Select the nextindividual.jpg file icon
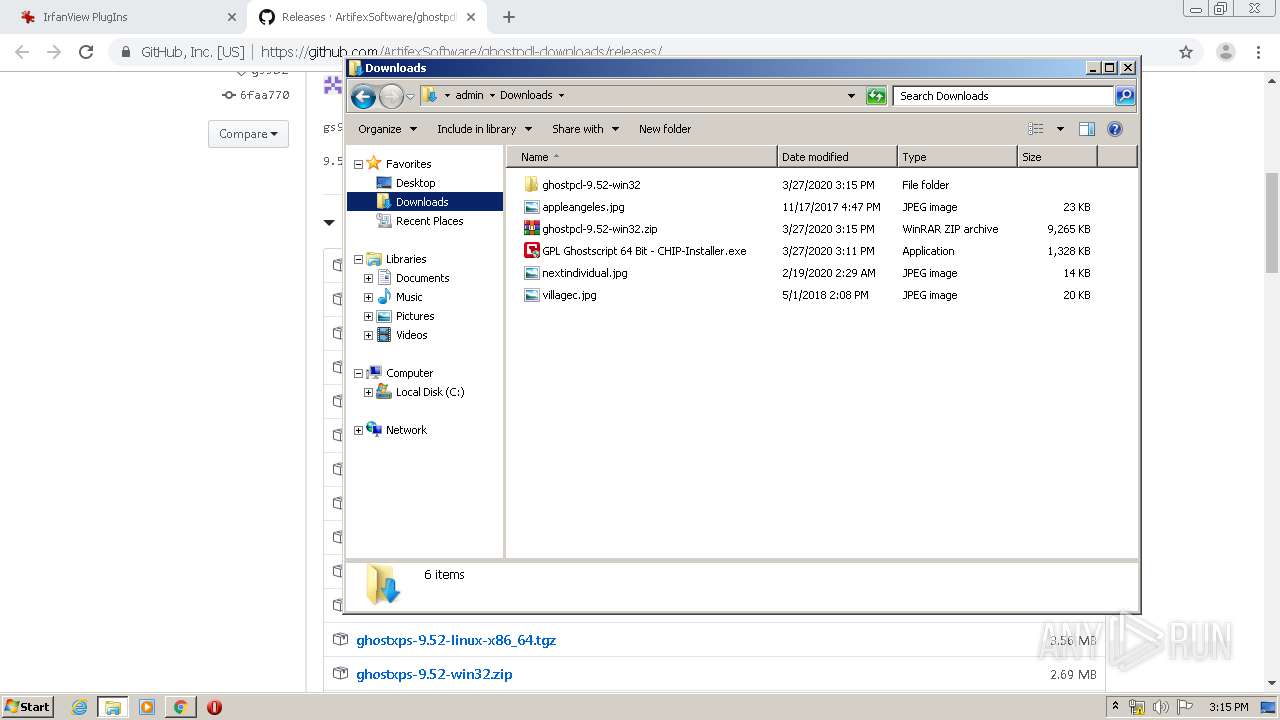Image resolution: width=1280 pixels, height=720 pixels. click(531, 273)
